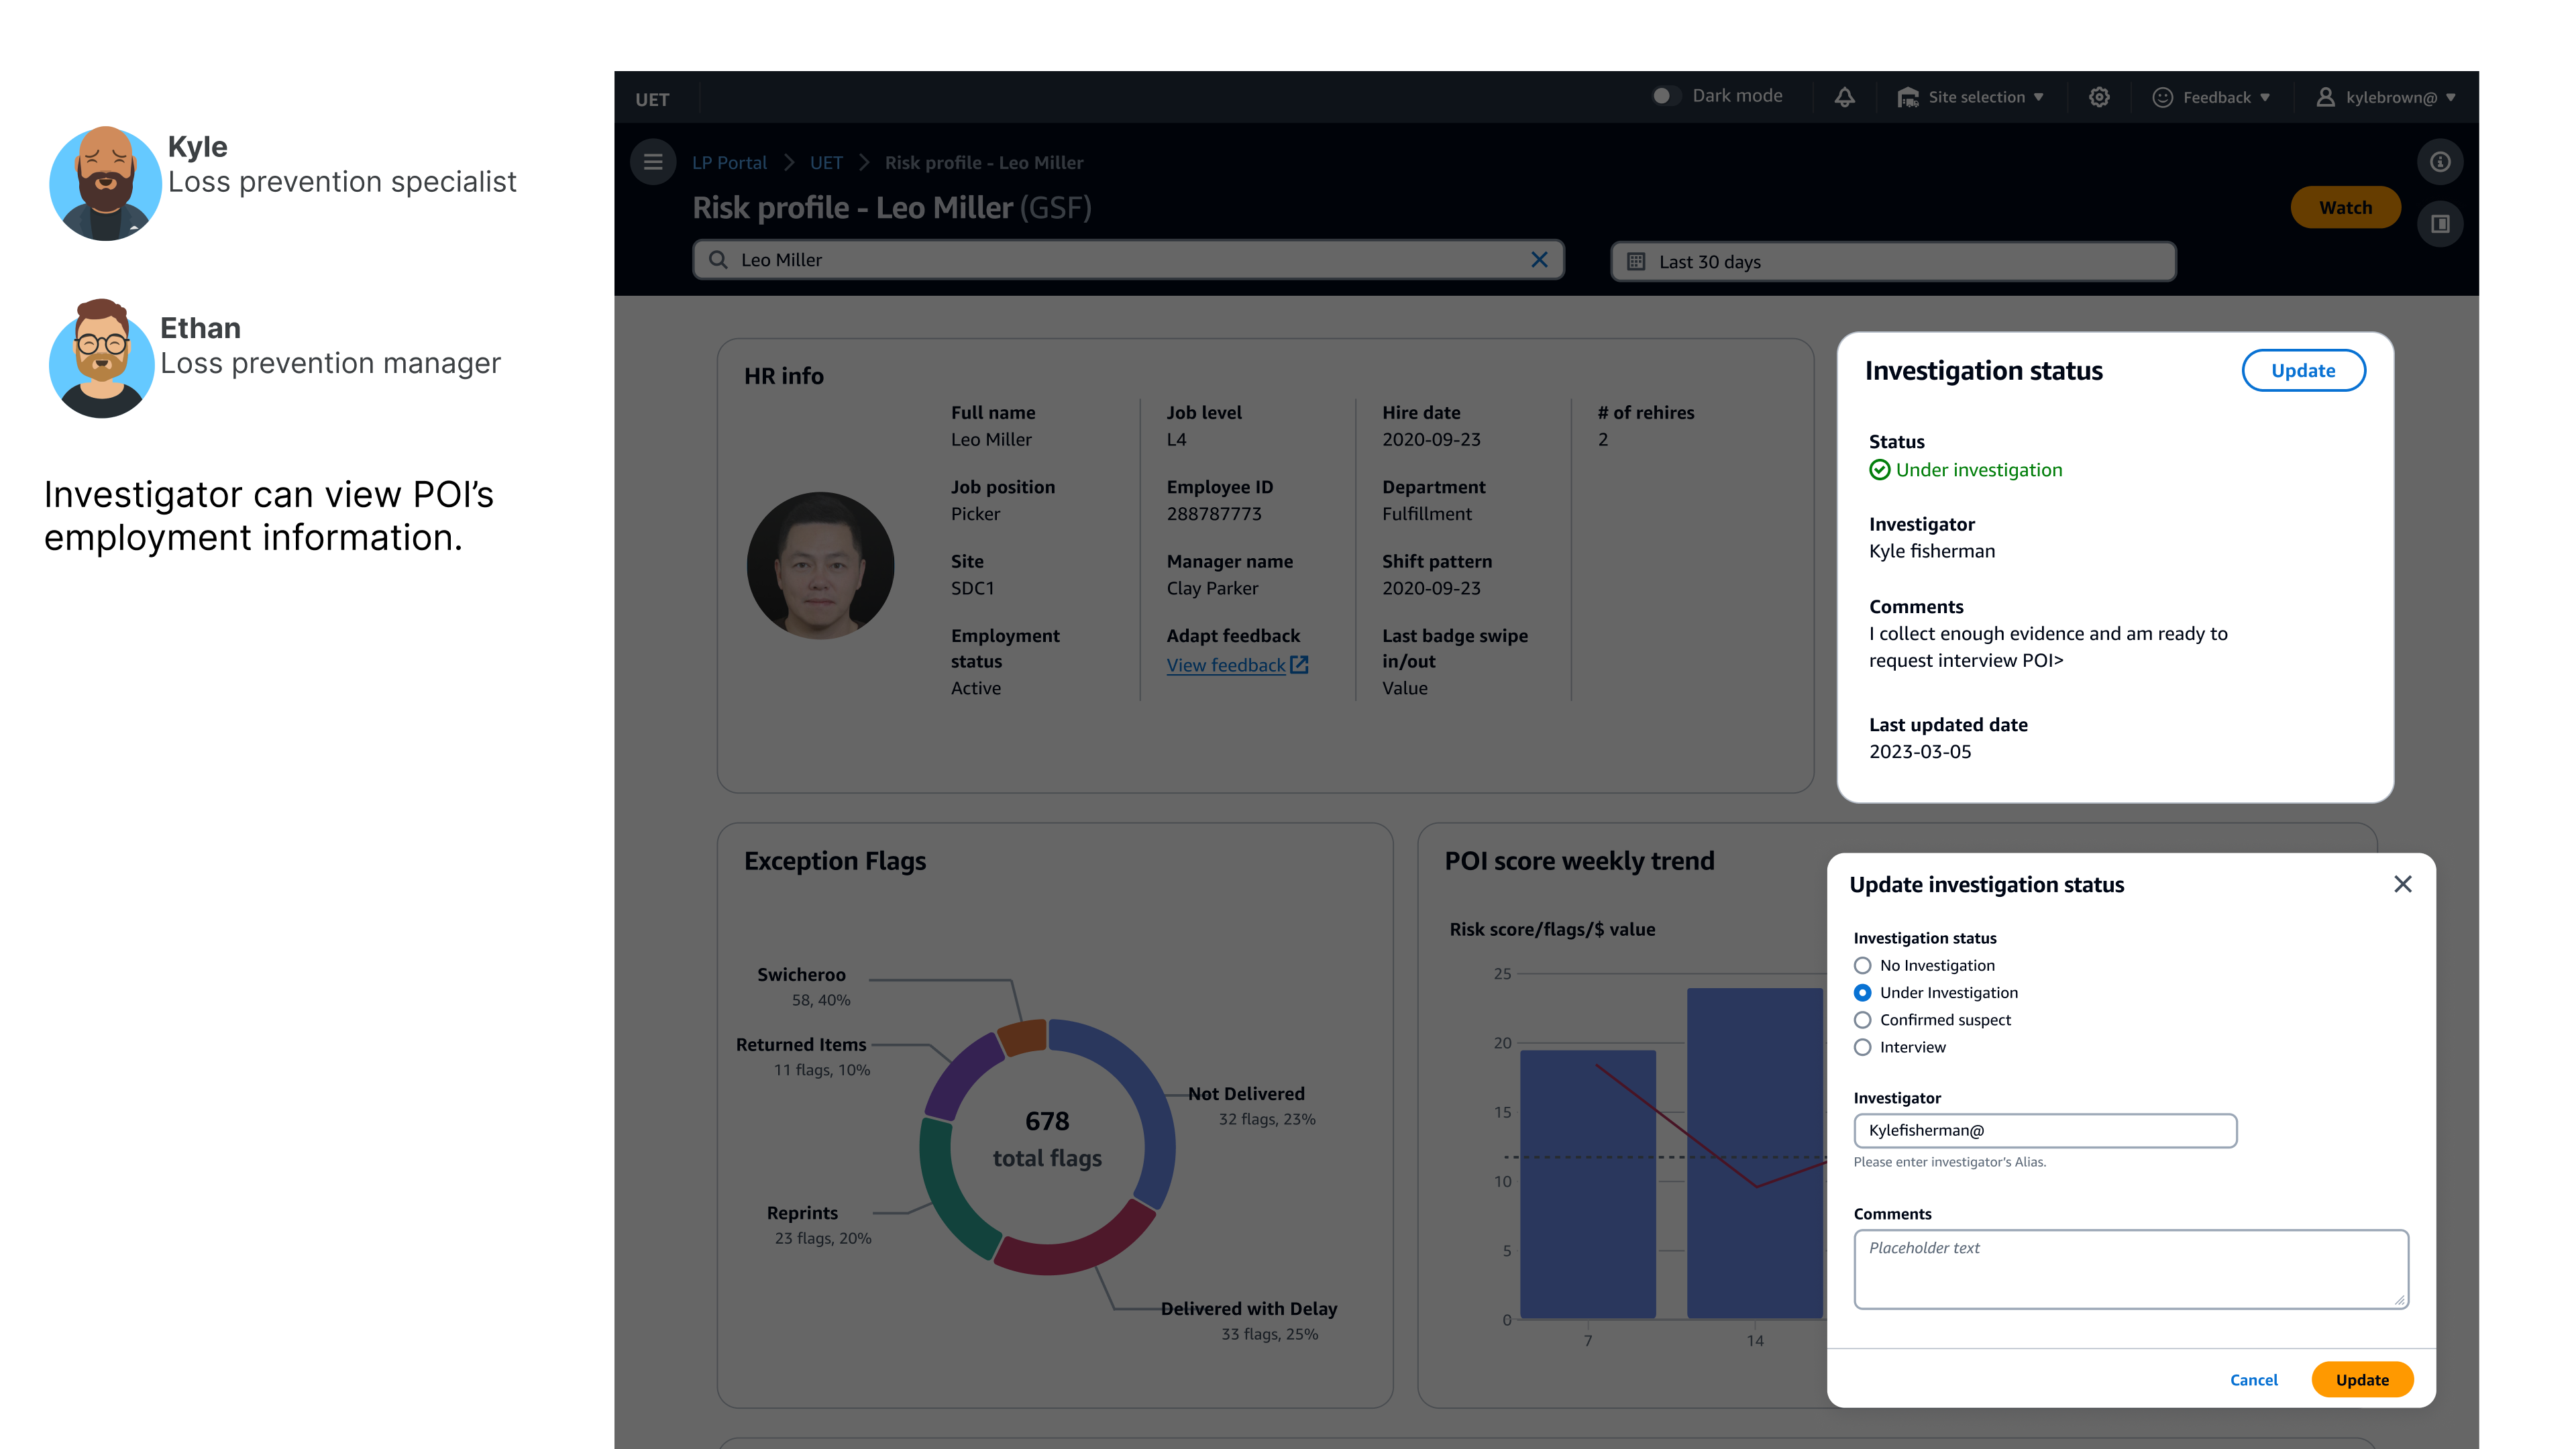The image size is (2576, 1449).
Task: Navigate to LP Portal breadcrumb
Action: [x=729, y=162]
